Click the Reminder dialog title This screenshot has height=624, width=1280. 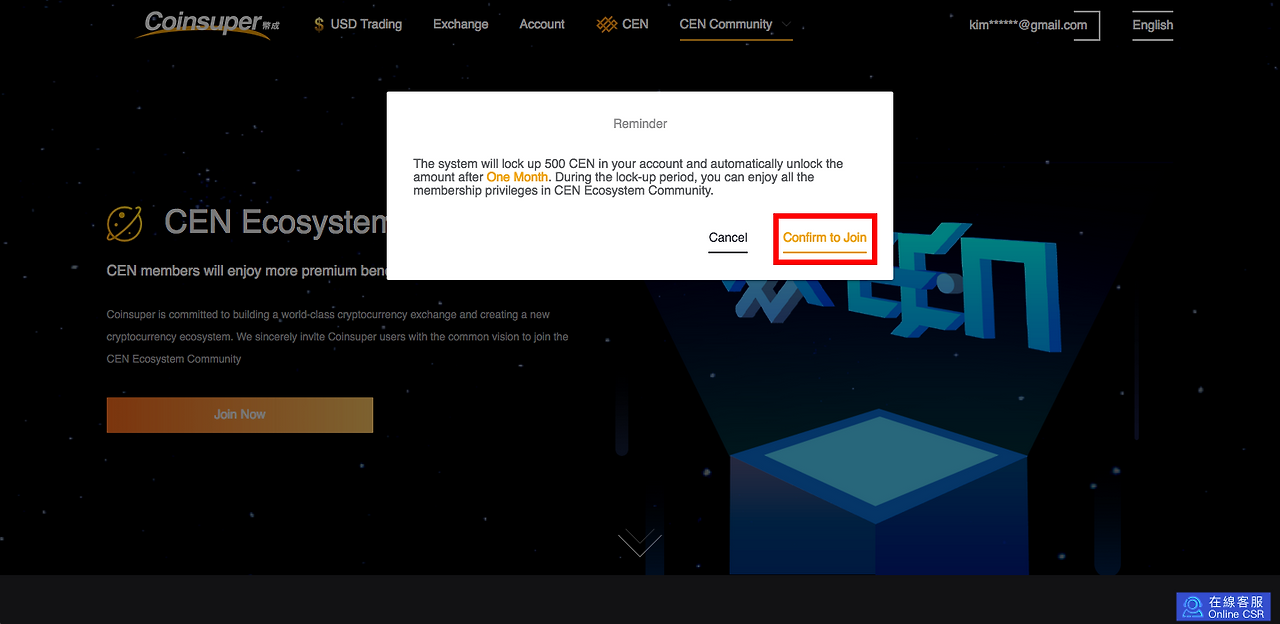(x=640, y=124)
